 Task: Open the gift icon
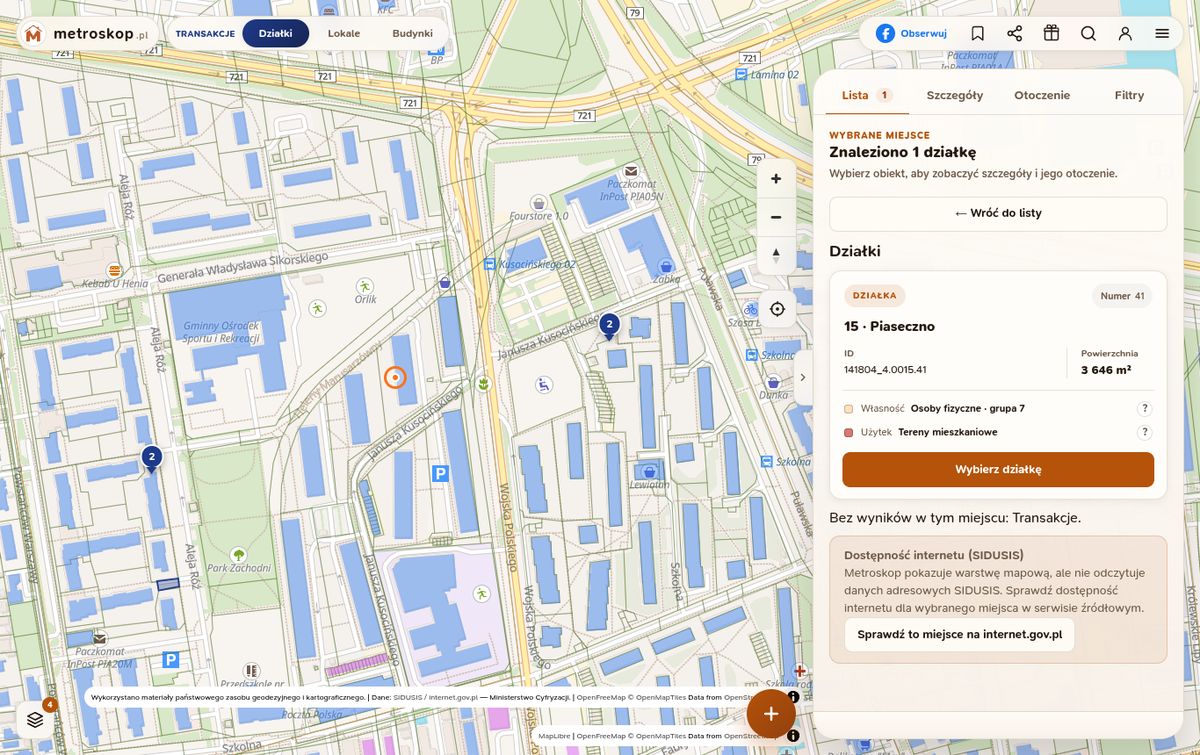click(1051, 33)
